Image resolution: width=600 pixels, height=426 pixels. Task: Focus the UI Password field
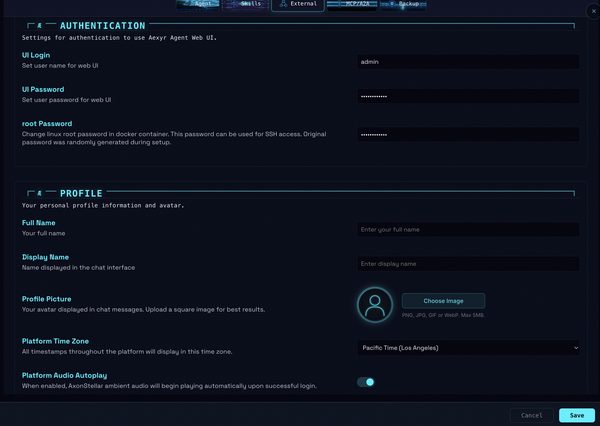(468, 96)
